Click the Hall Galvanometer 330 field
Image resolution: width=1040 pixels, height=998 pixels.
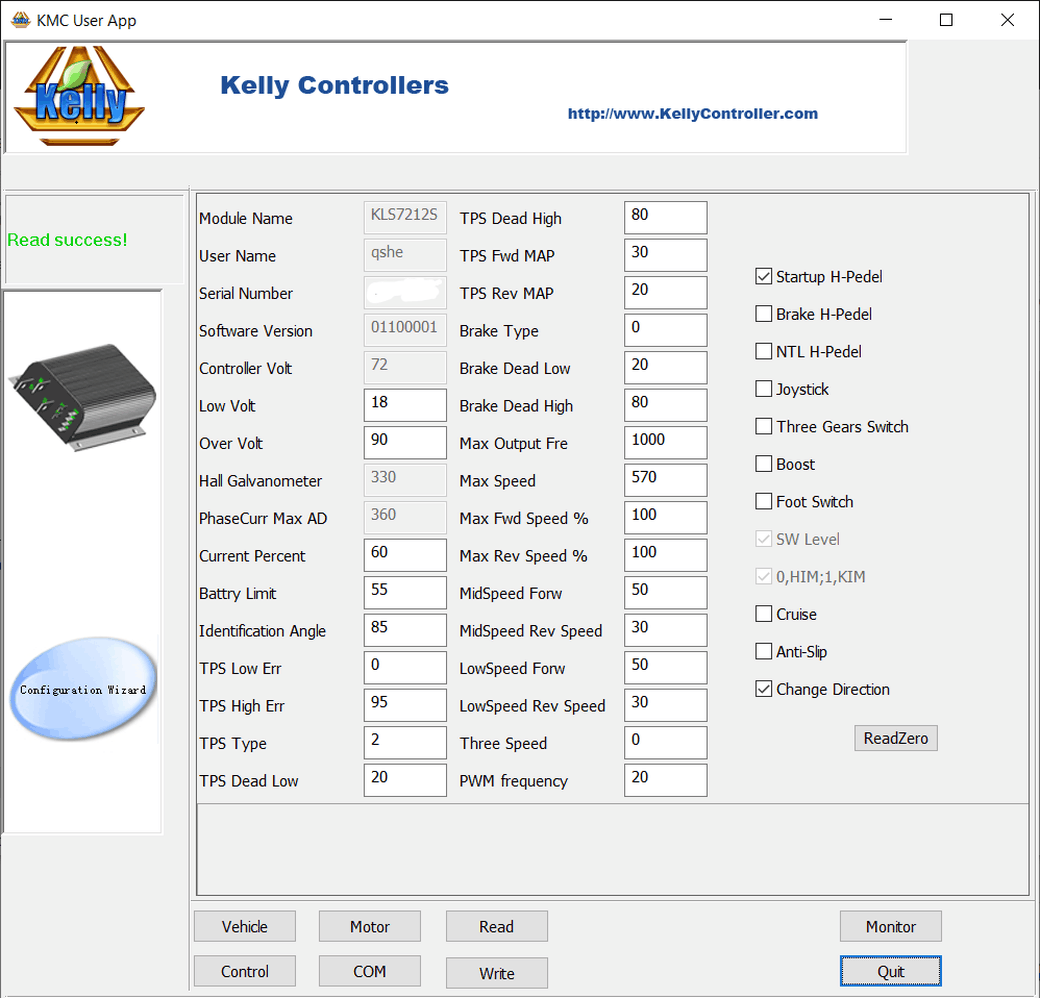[405, 480]
